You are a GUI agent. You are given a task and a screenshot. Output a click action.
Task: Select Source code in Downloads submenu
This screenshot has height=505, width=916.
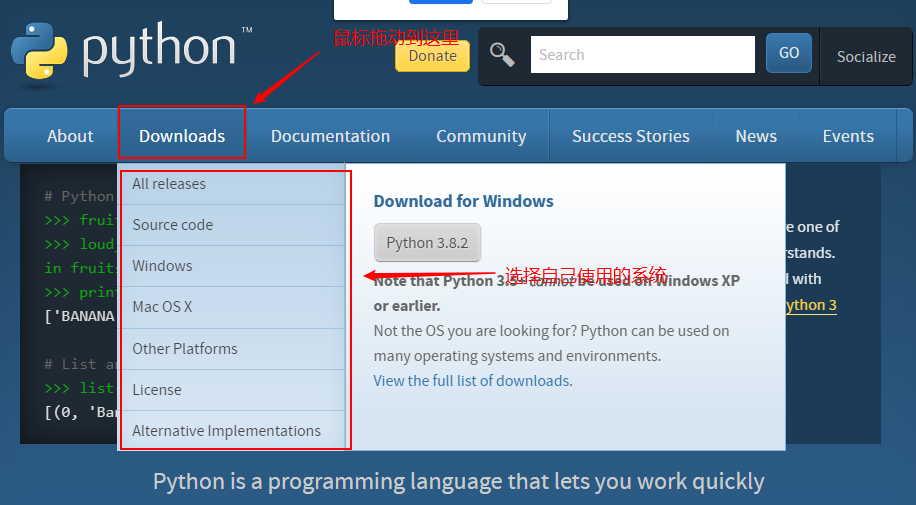click(233, 225)
